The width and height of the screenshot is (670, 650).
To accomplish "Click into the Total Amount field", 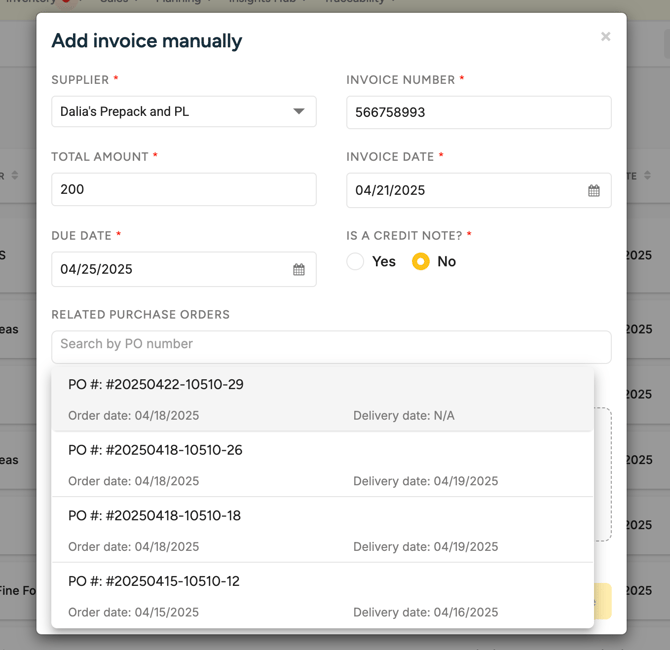I will tap(183, 190).
